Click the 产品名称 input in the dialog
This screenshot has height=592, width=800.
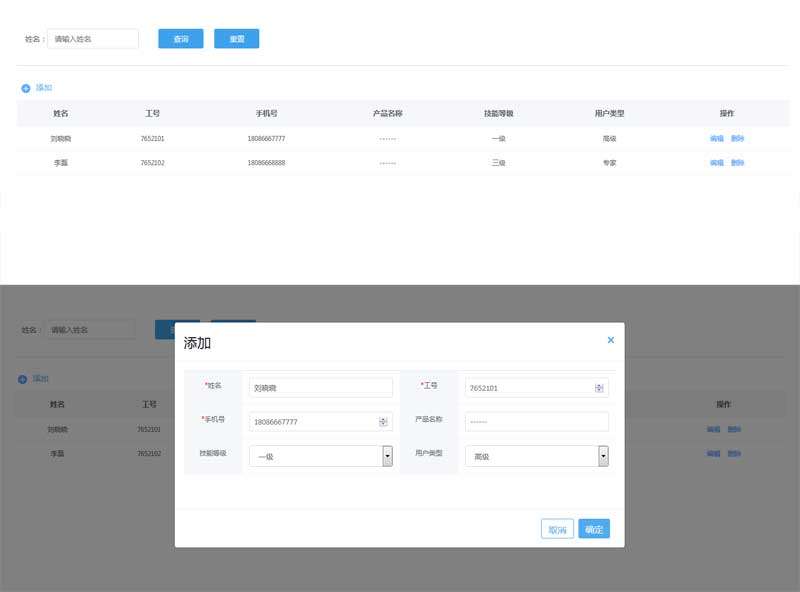[x=536, y=422]
